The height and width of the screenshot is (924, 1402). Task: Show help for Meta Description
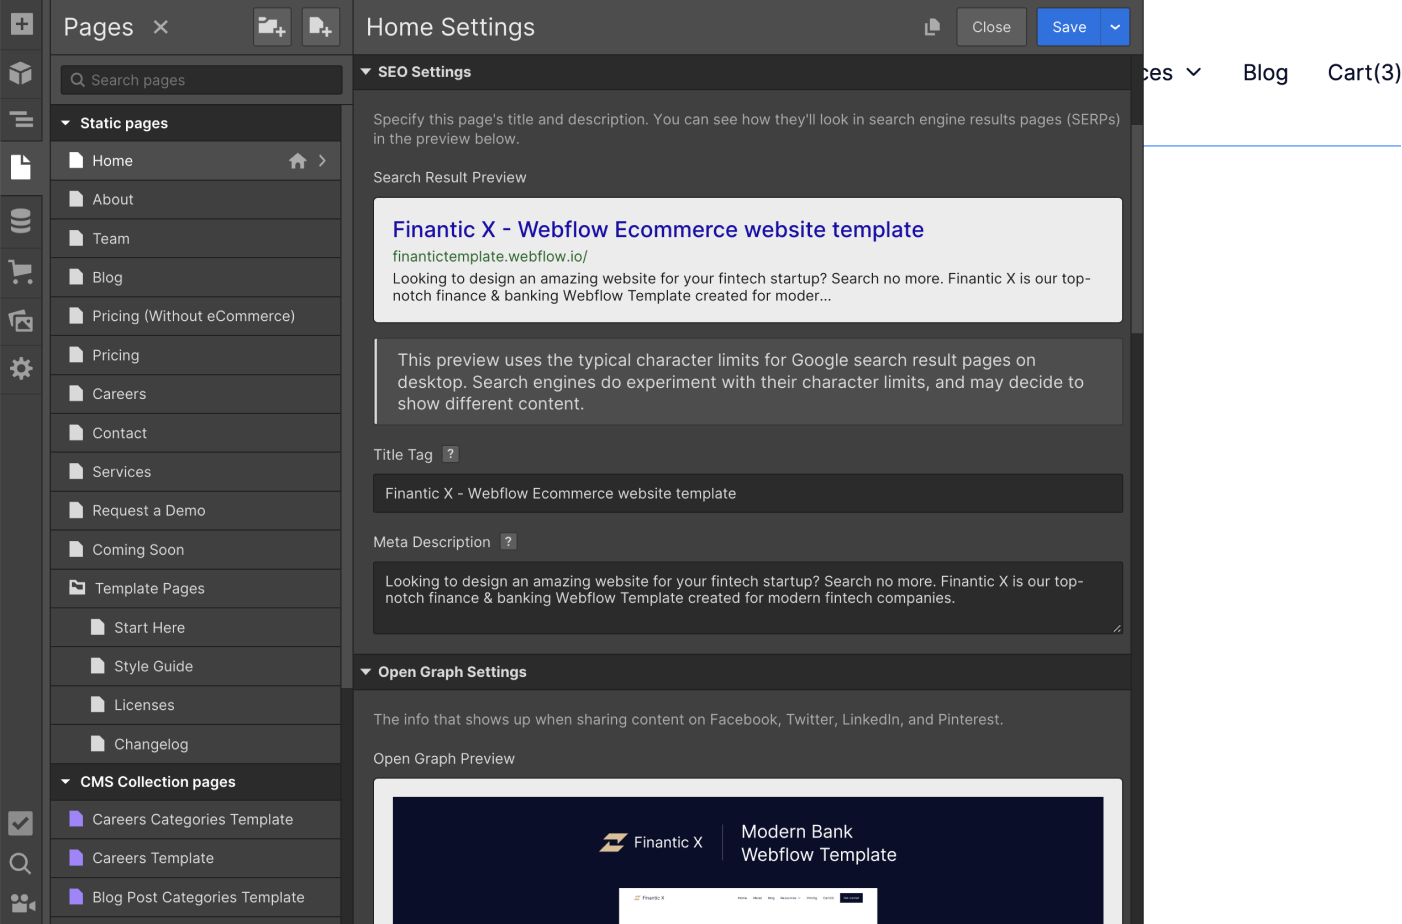(508, 541)
